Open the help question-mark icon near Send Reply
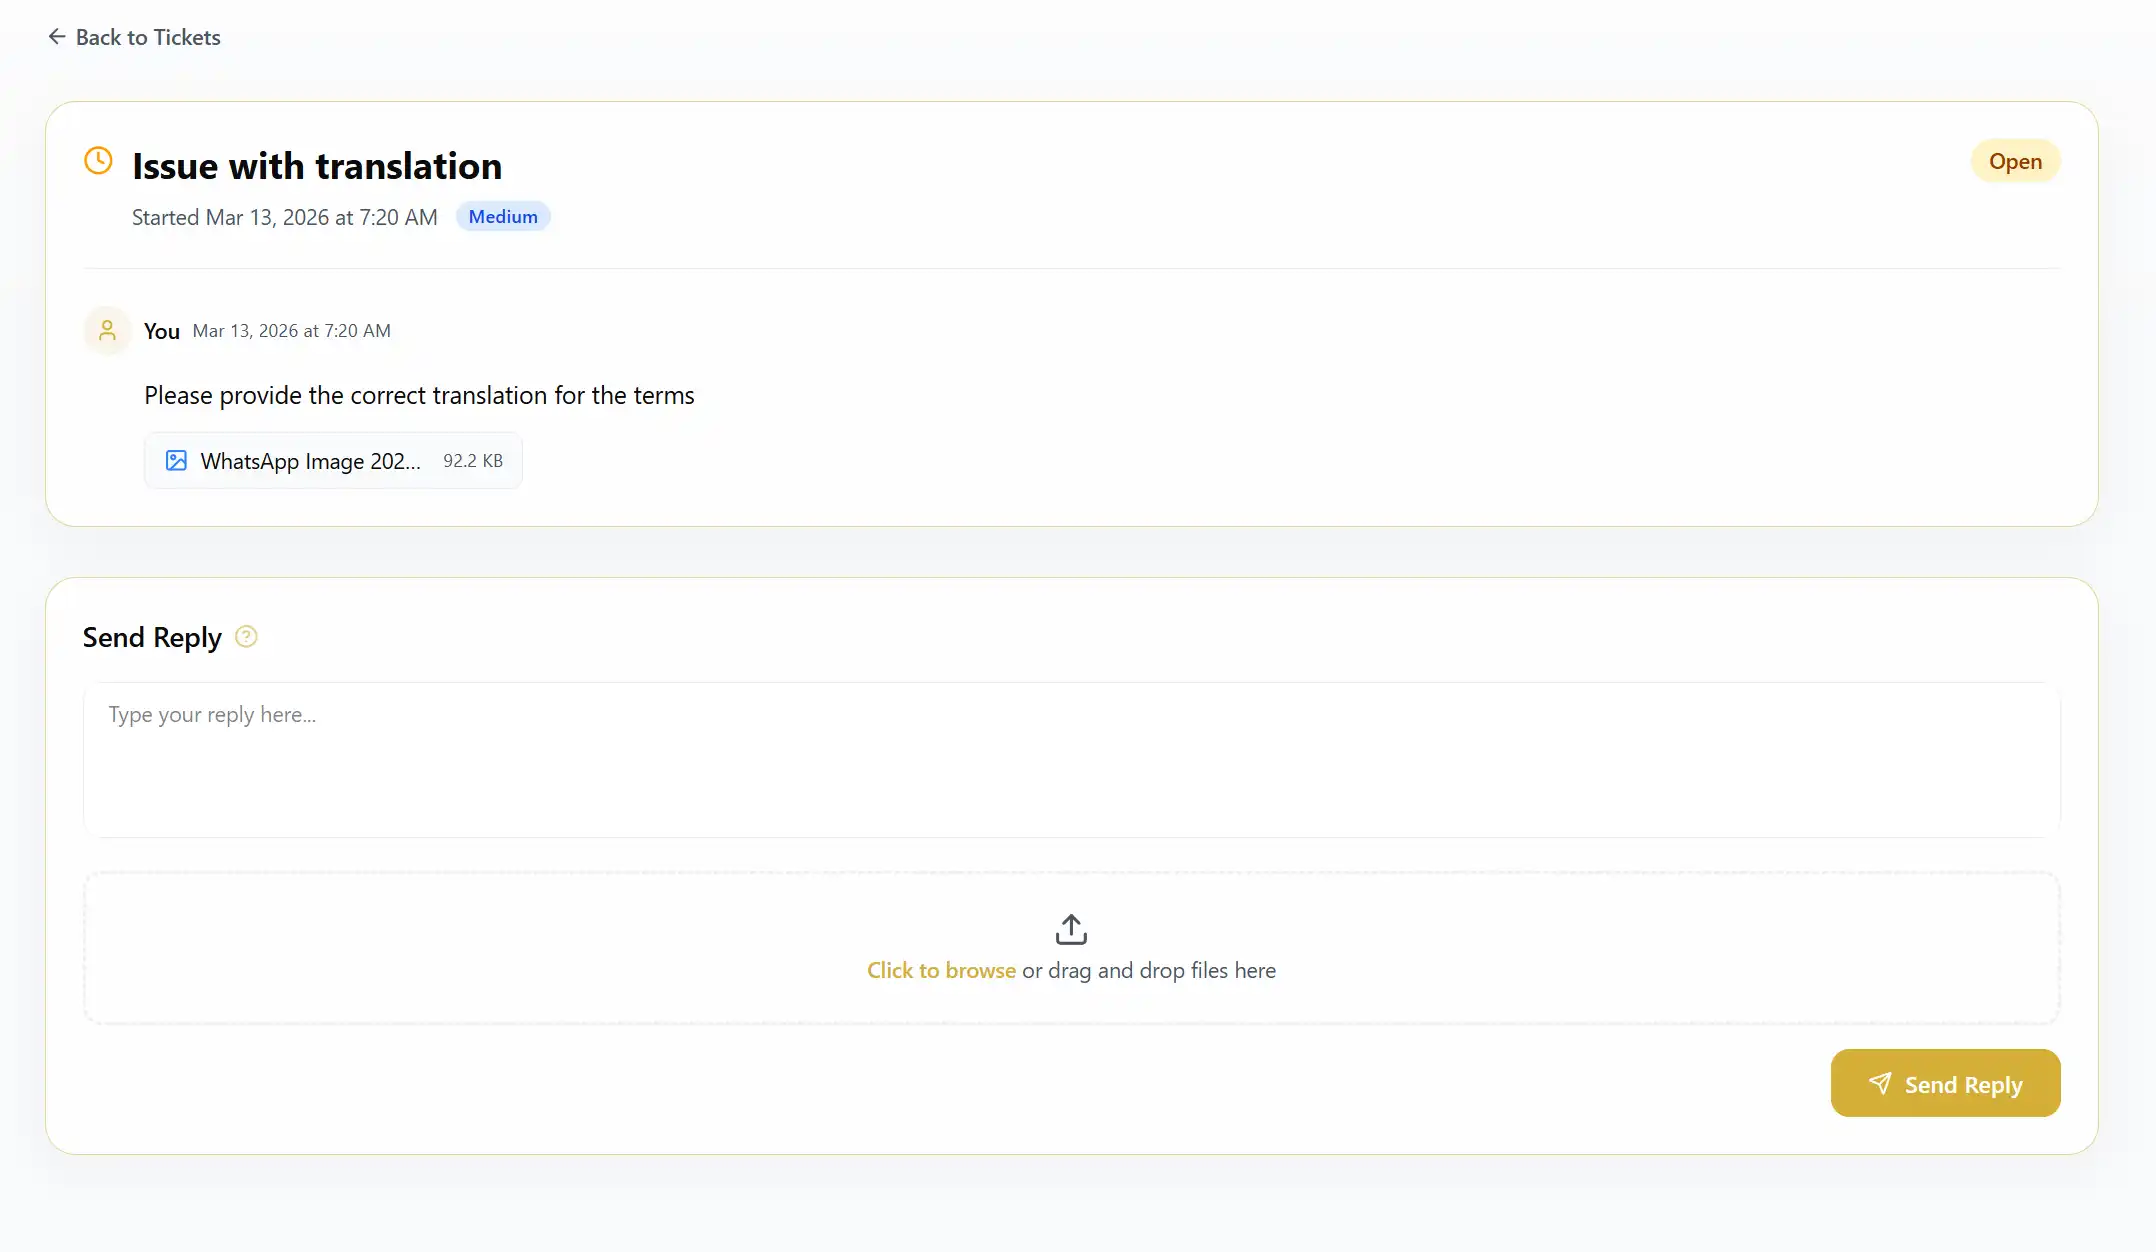Image resolution: width=2156 pixels, height=1252 pixels. [x=246, y=636]
